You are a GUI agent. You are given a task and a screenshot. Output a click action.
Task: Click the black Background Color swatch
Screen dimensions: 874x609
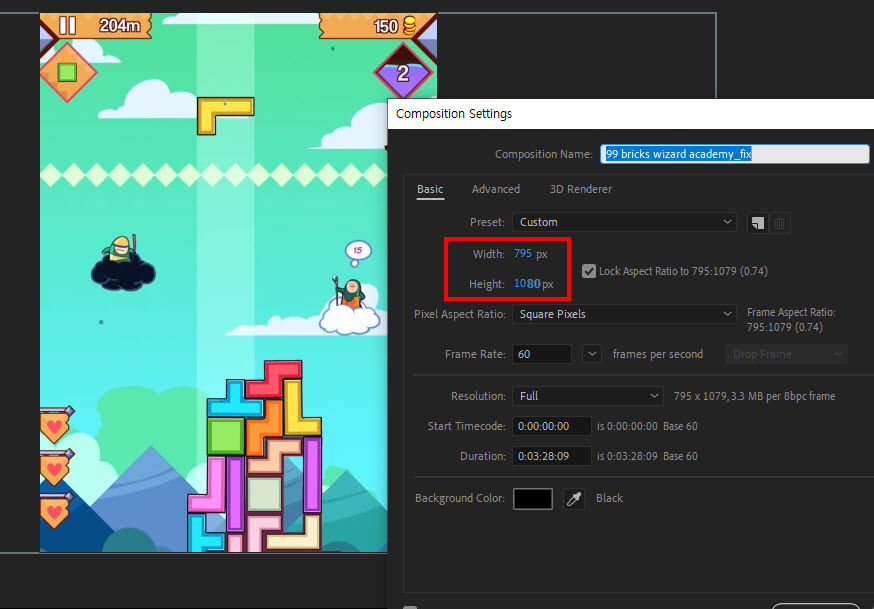tap(533, 499)
